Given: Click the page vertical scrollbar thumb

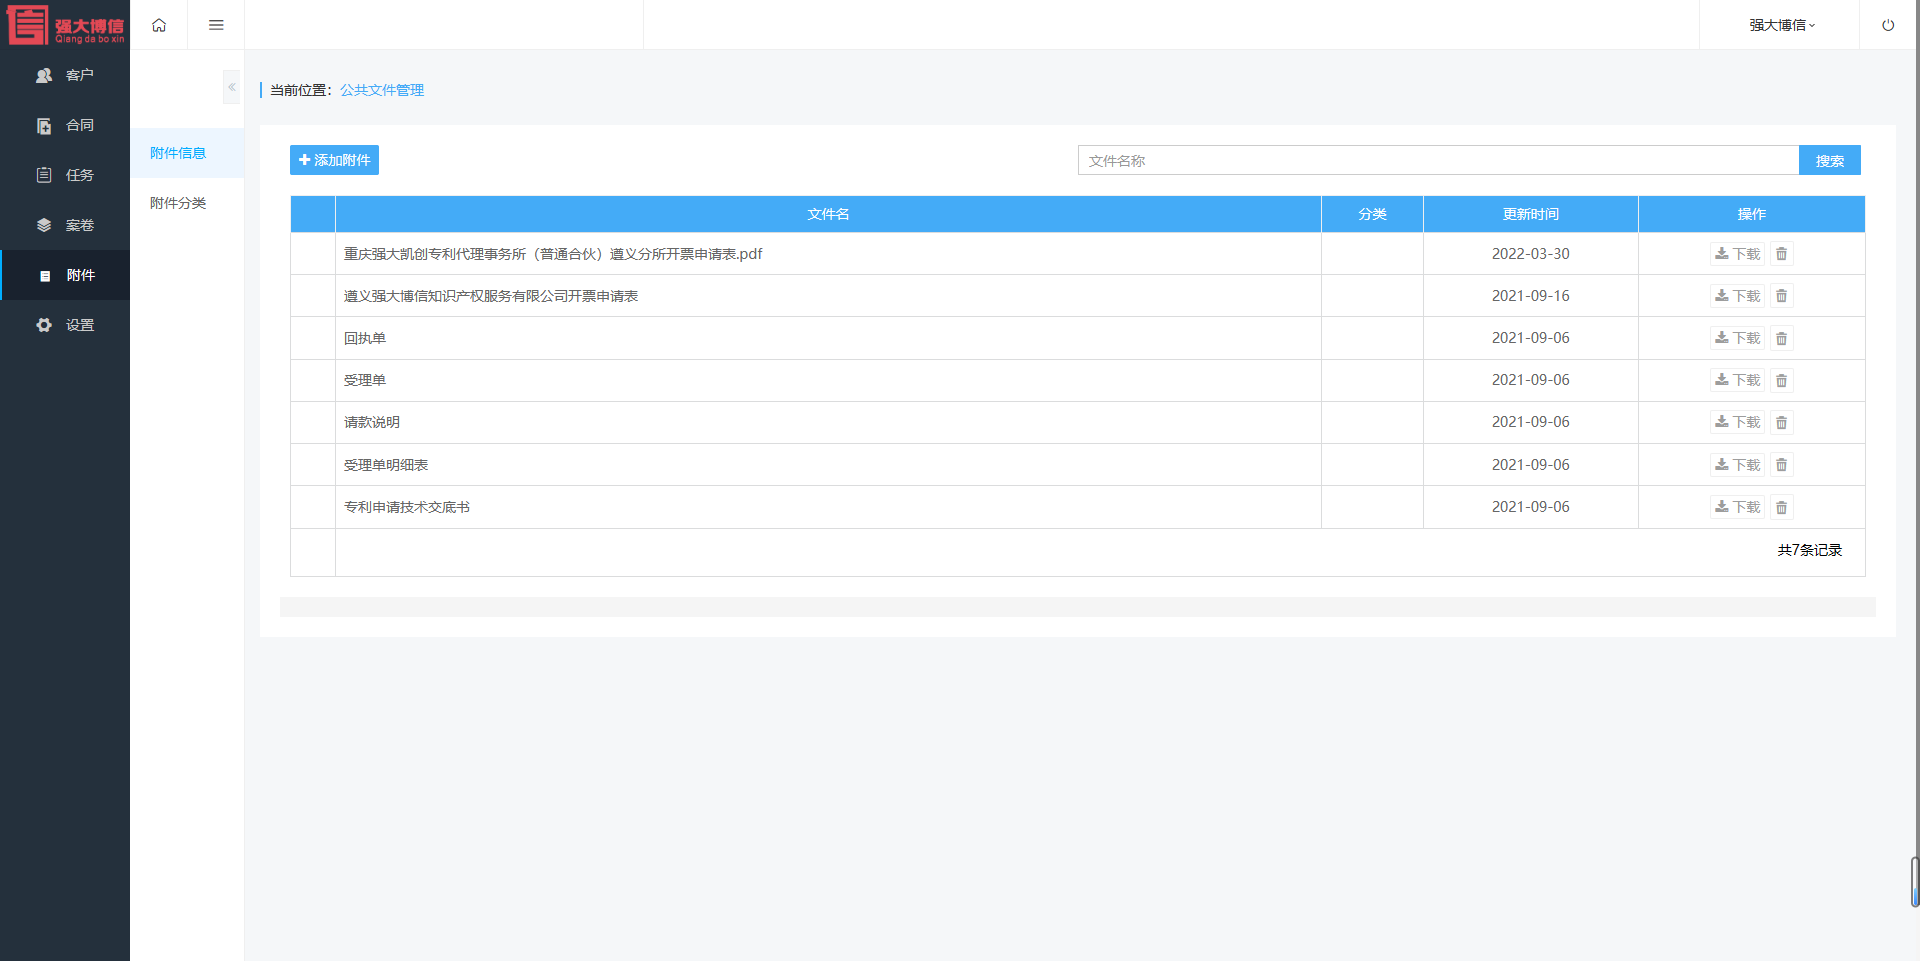Looking at the screenshot, I should point(1915,881).
